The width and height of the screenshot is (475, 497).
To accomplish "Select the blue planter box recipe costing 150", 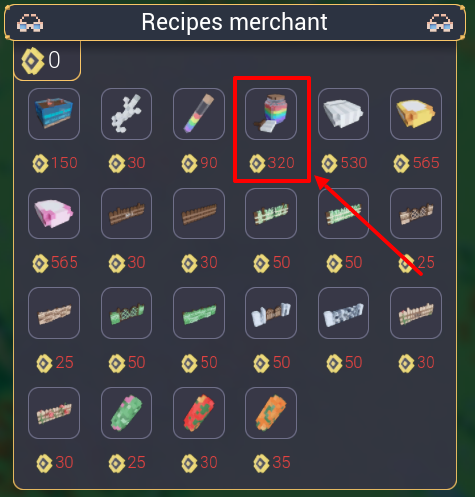I will pyautogui.click(x=54, y=114).
